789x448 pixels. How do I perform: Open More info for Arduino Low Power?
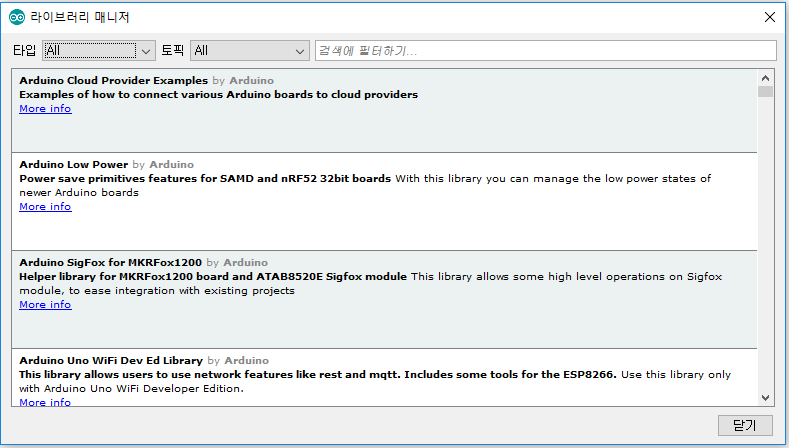(45, 206)
